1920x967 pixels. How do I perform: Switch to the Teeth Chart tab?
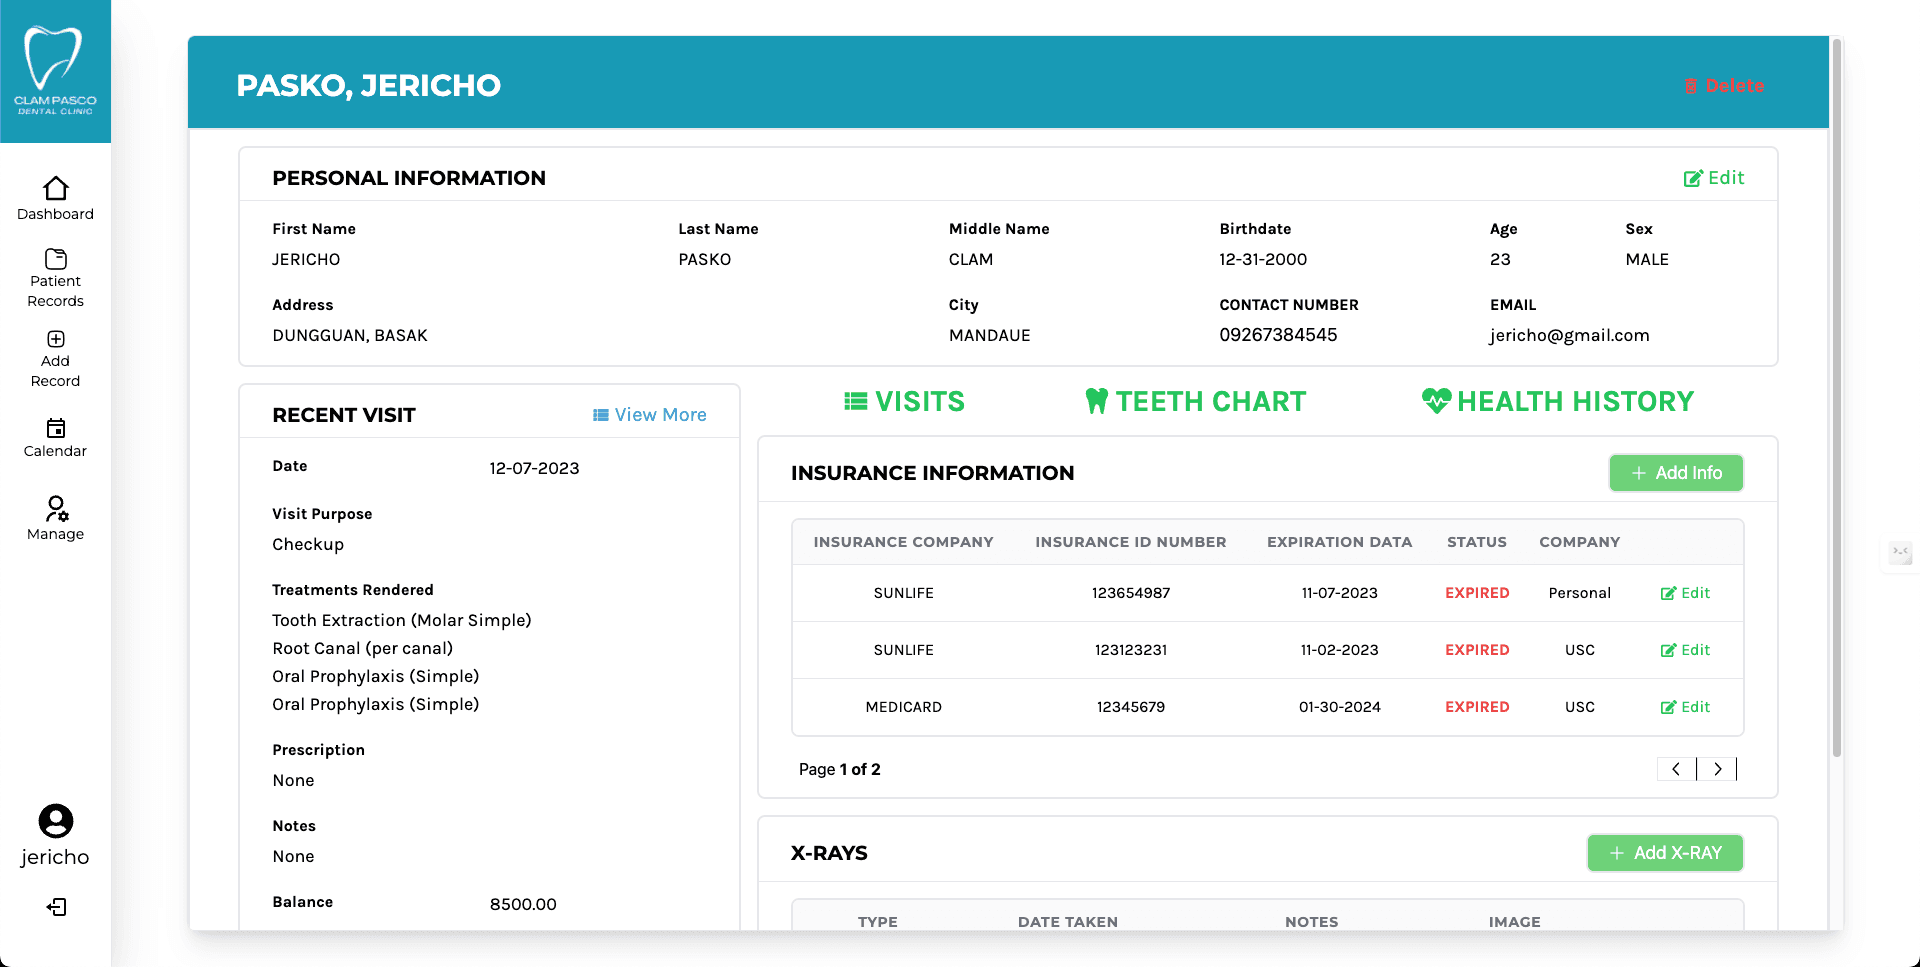pos(1196,401)
